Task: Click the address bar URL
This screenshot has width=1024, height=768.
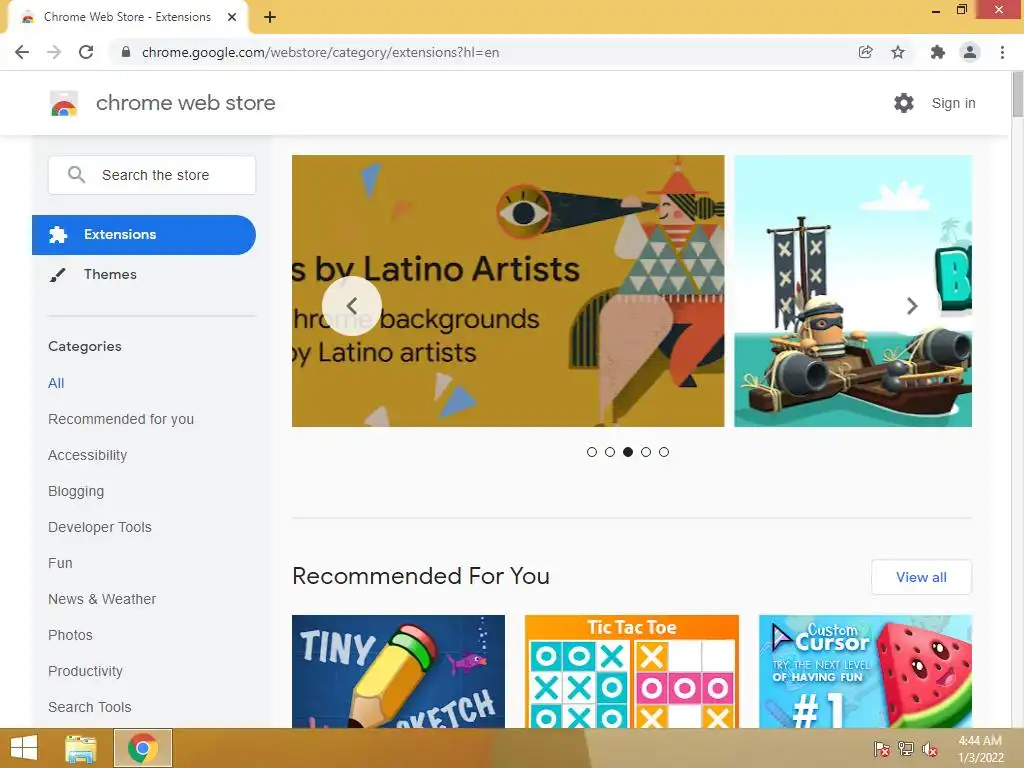Action: [x=320, y=52]
